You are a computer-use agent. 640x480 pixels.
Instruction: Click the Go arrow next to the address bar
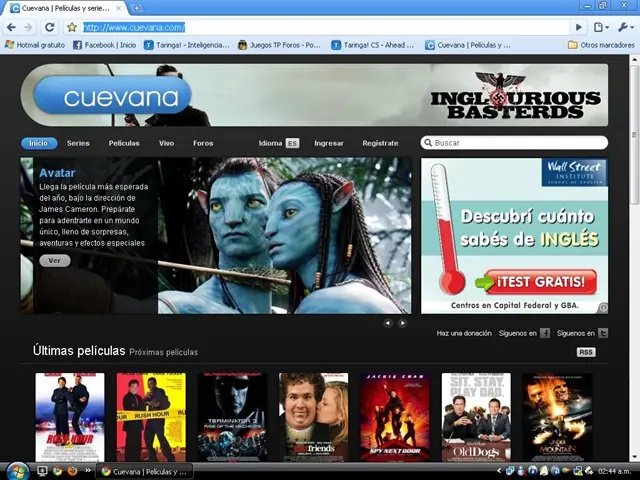[x=579, y=27]
